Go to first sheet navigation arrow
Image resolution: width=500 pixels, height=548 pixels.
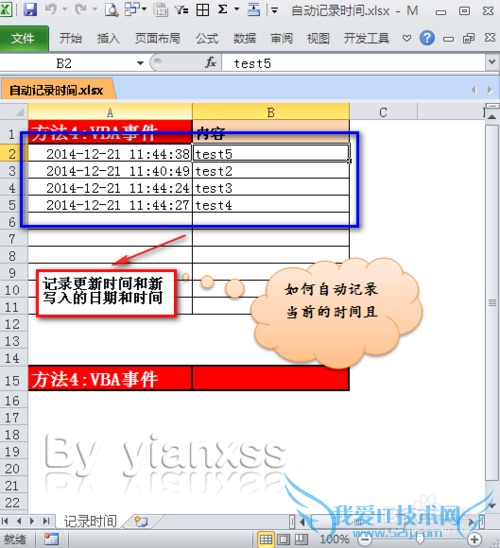[x=5, y=521]
